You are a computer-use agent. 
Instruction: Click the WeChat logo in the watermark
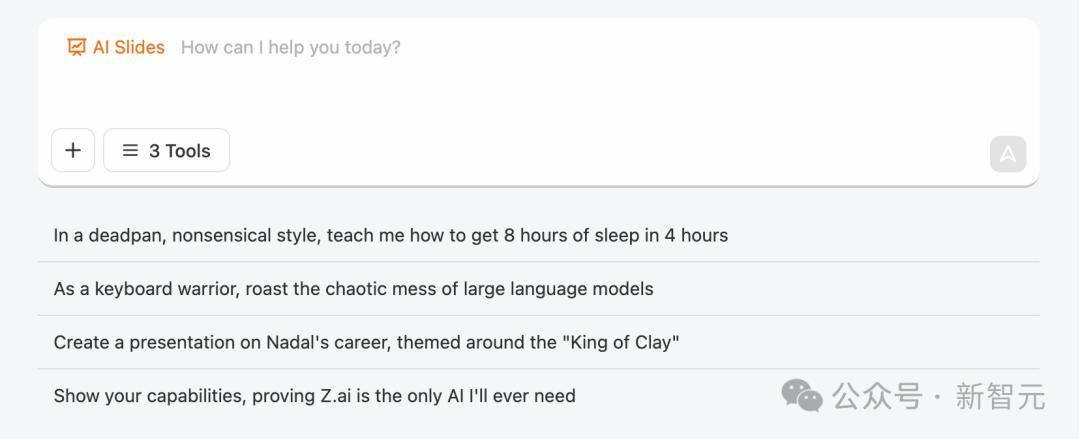tap(802, 395)
